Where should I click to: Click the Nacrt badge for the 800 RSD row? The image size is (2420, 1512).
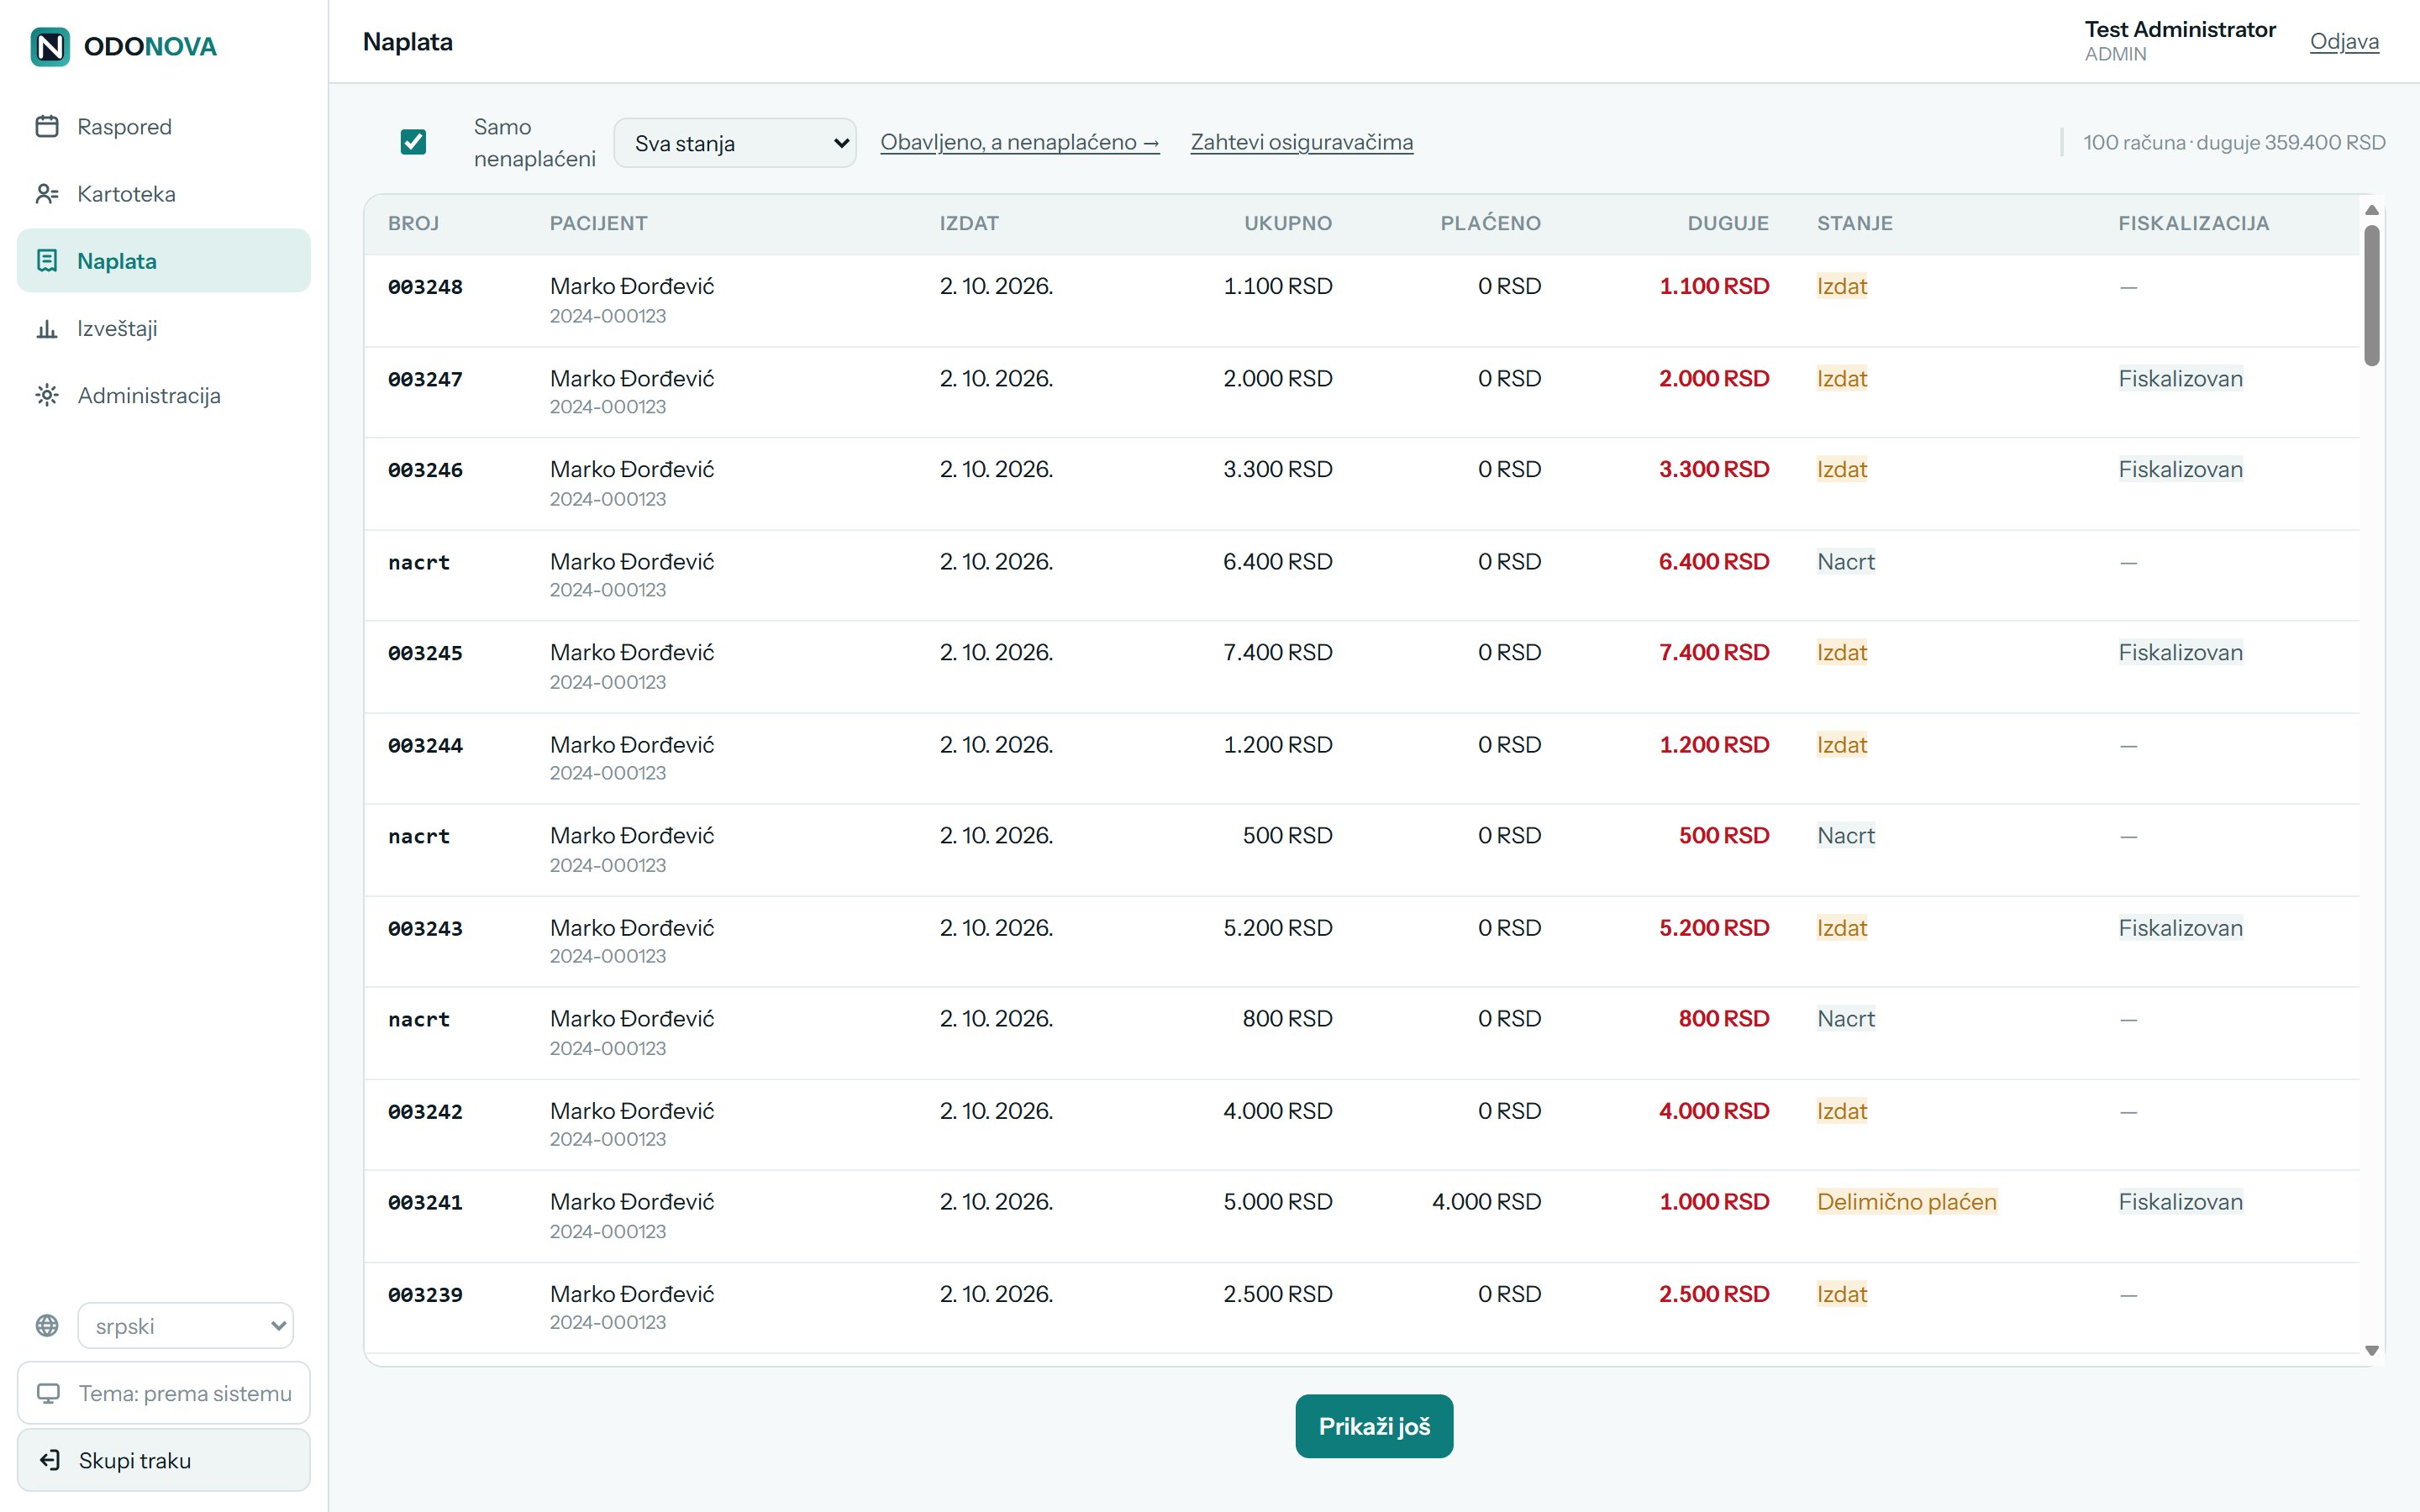pyautogui.click(x=1845, y=1018)
